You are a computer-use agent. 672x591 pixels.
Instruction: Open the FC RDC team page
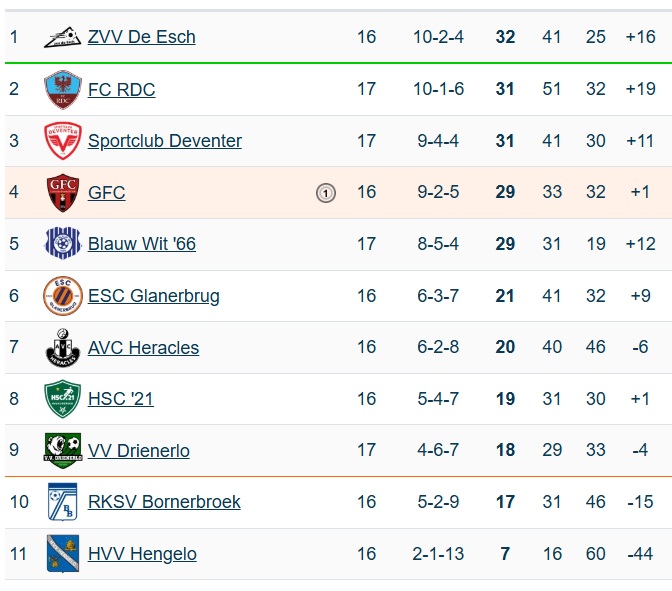pos(122,90)
